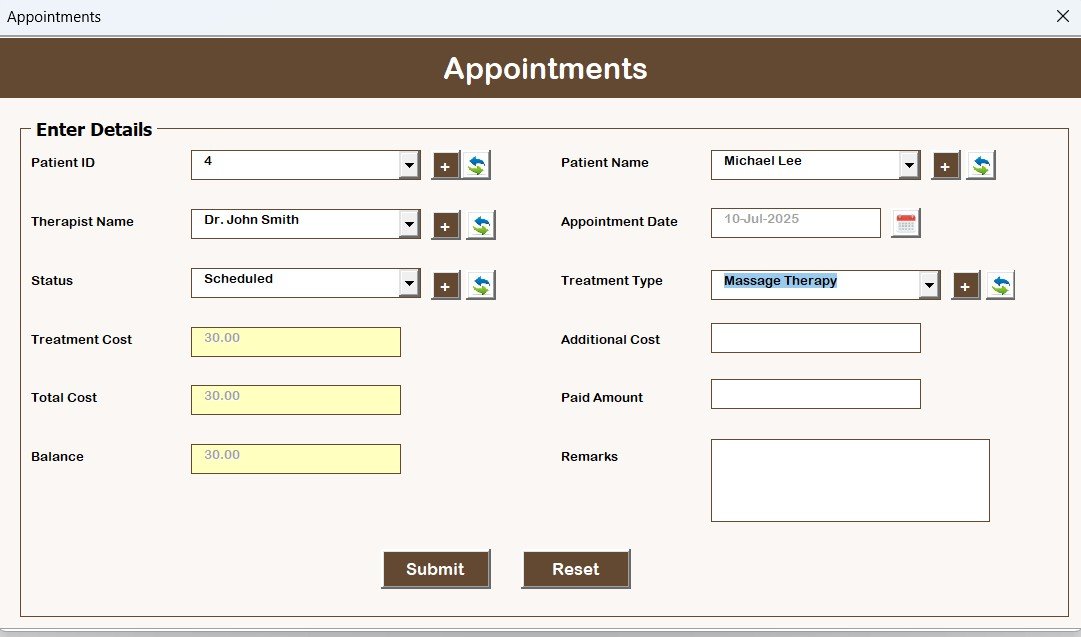Click the Balance field
Screen dimensions: 1081x637
[296, 459]
